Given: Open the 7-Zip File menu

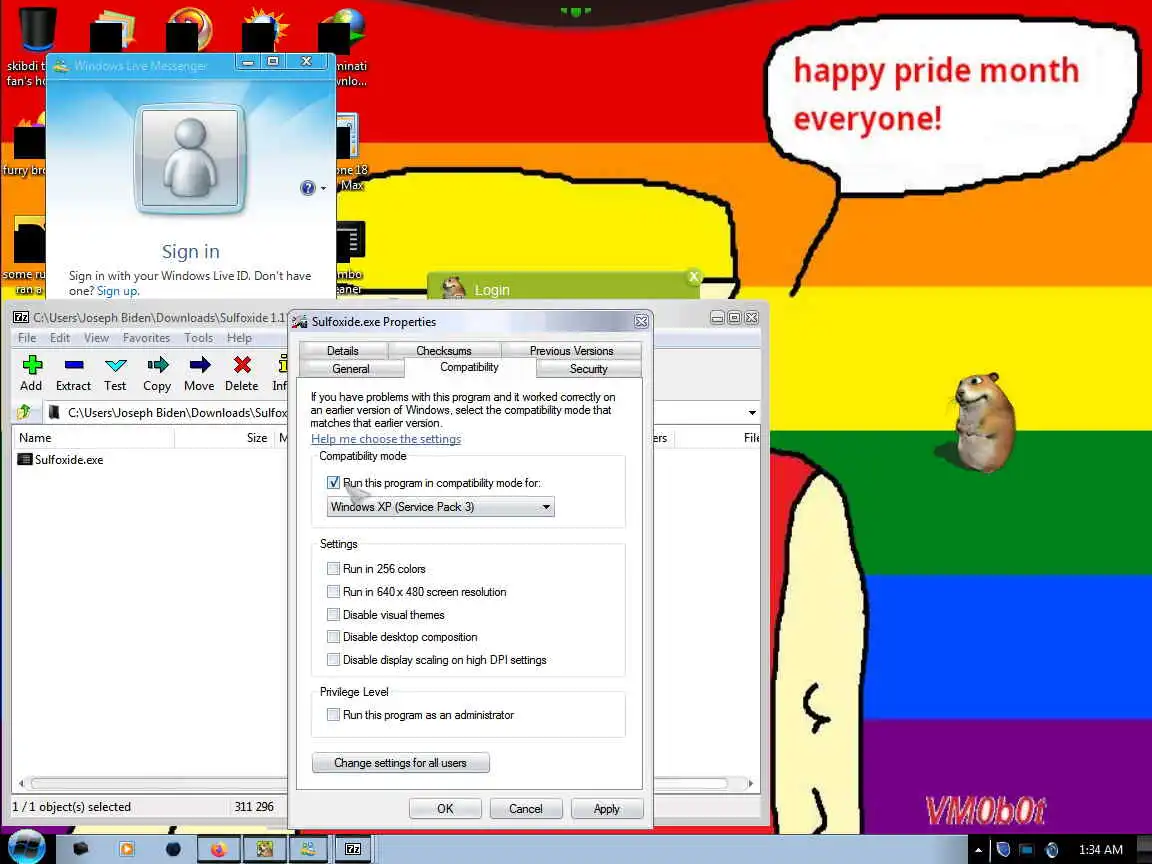Looking at the screenshot, I should [x=27, y=338].
